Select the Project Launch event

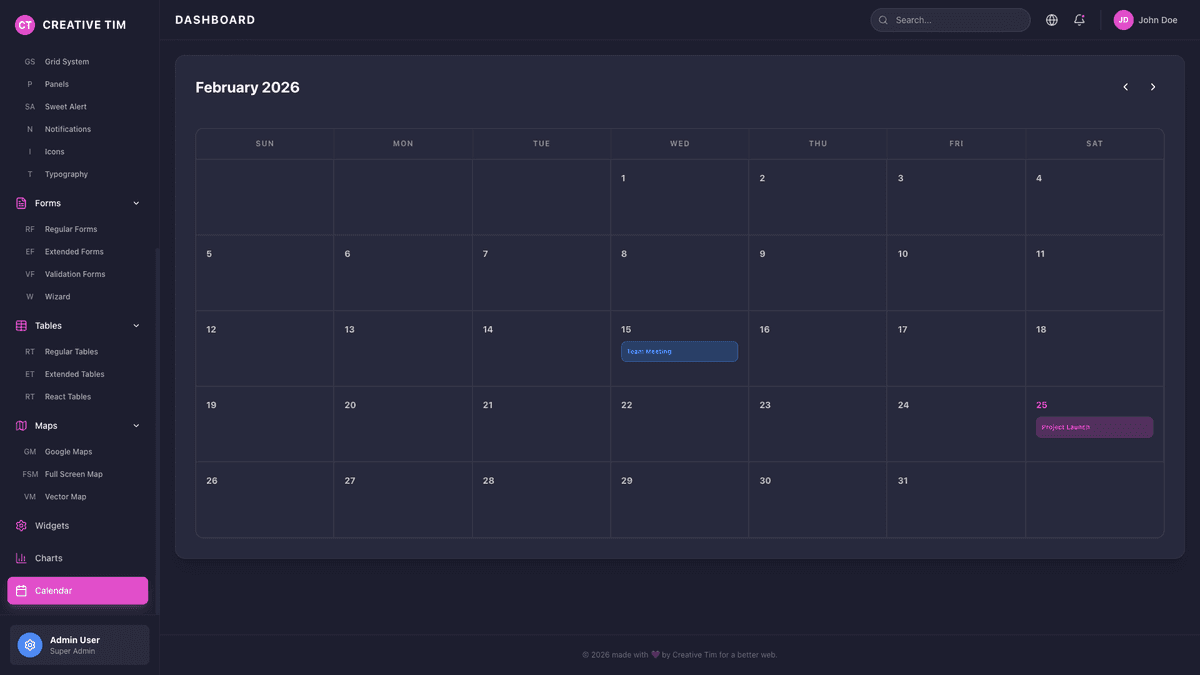(1094, 427)
